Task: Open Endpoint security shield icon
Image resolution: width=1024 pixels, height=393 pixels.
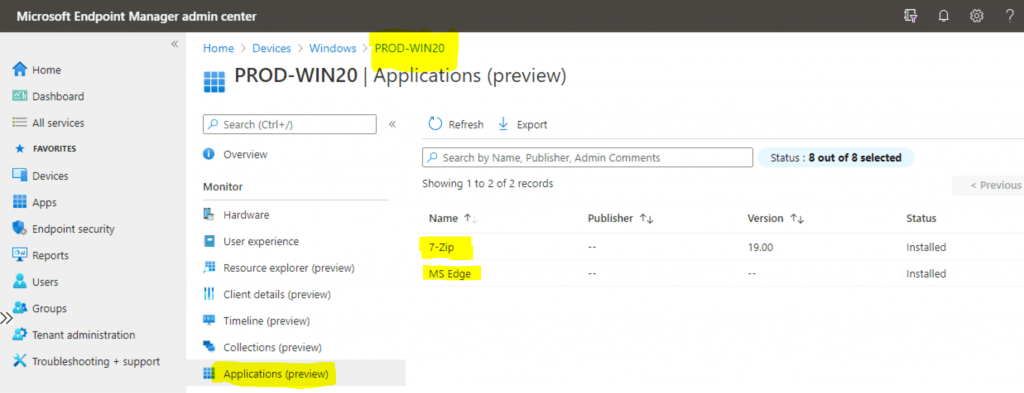Action: coord(20,228)
